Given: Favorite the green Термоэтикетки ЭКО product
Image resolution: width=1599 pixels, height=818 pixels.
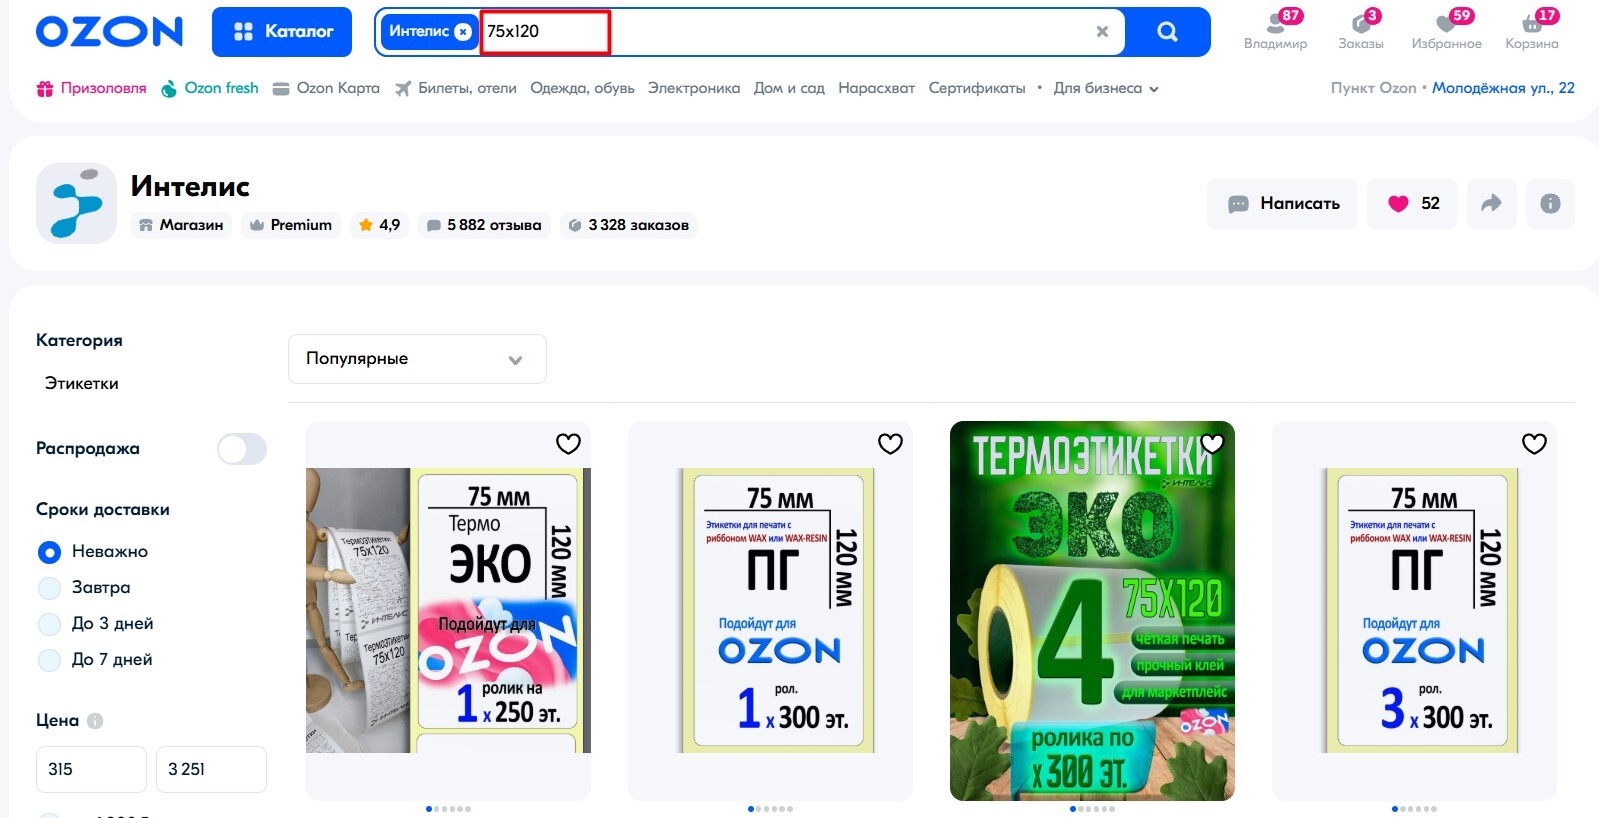Looking at the screenshot, I should tap(1212, 443).
